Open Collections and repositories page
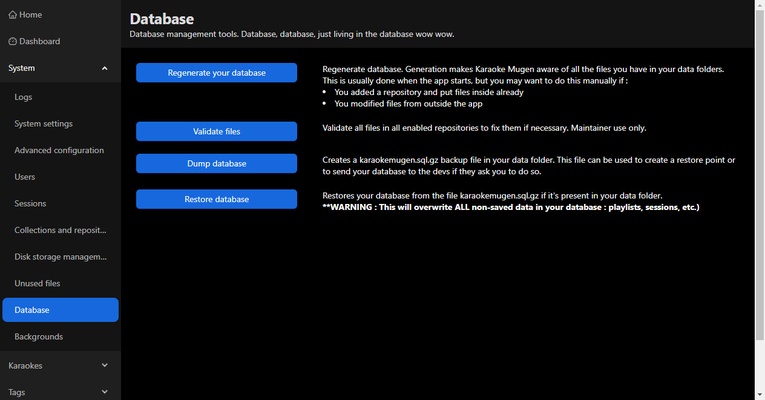The width and height of the screenshot is (765, 400). (x=60, y=230)
